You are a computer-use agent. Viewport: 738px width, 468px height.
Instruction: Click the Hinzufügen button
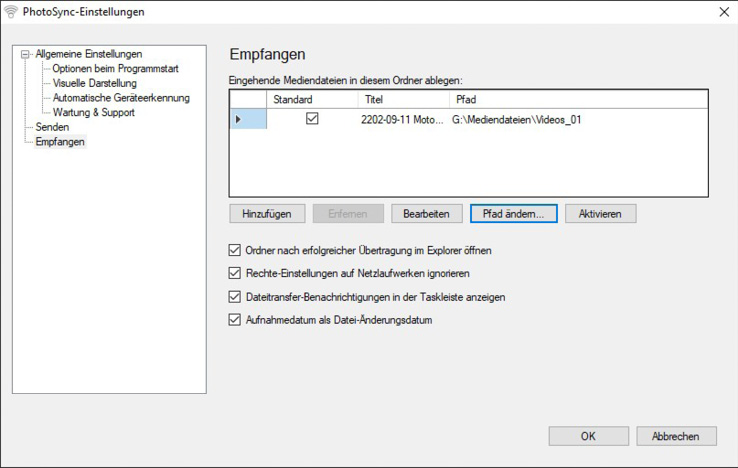pyautogui.click(x=267, y=214)
